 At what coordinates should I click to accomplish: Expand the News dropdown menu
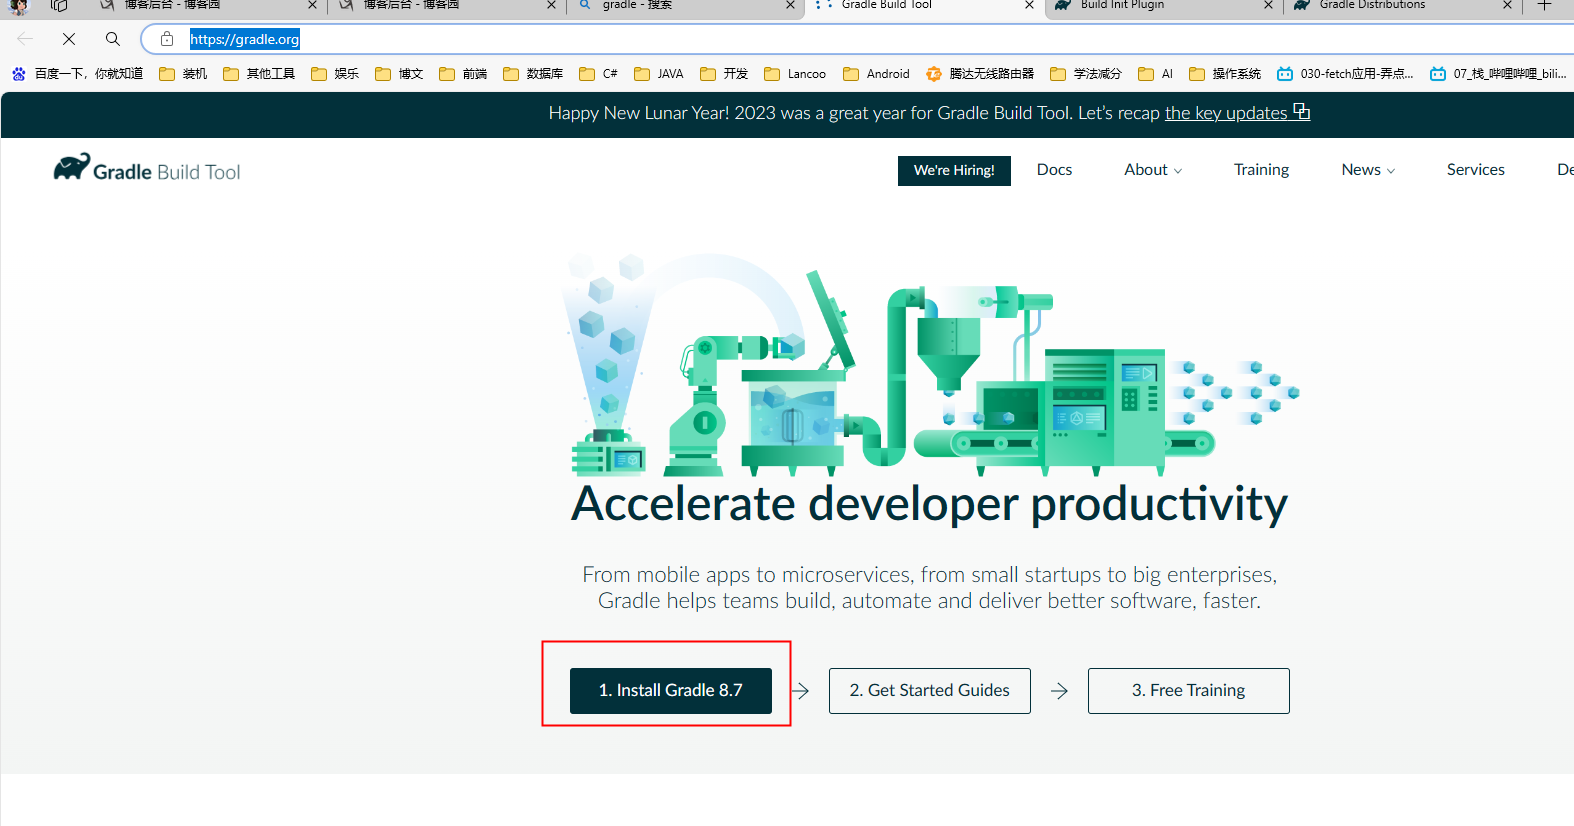1368,170
